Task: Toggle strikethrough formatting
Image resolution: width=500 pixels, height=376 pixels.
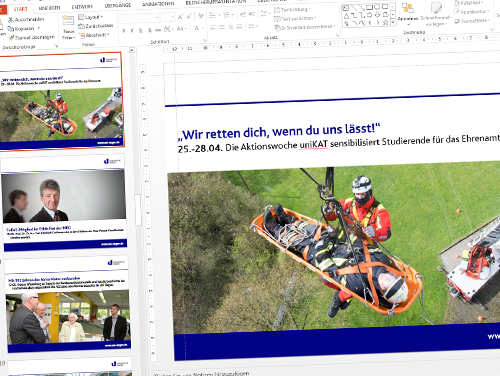Action: 158,30
